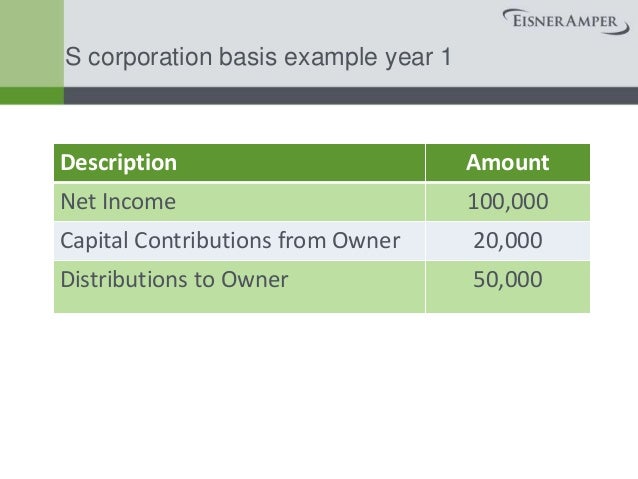Click the Amount column header
This screenshot has width=638, height=479.
point(508,162)
